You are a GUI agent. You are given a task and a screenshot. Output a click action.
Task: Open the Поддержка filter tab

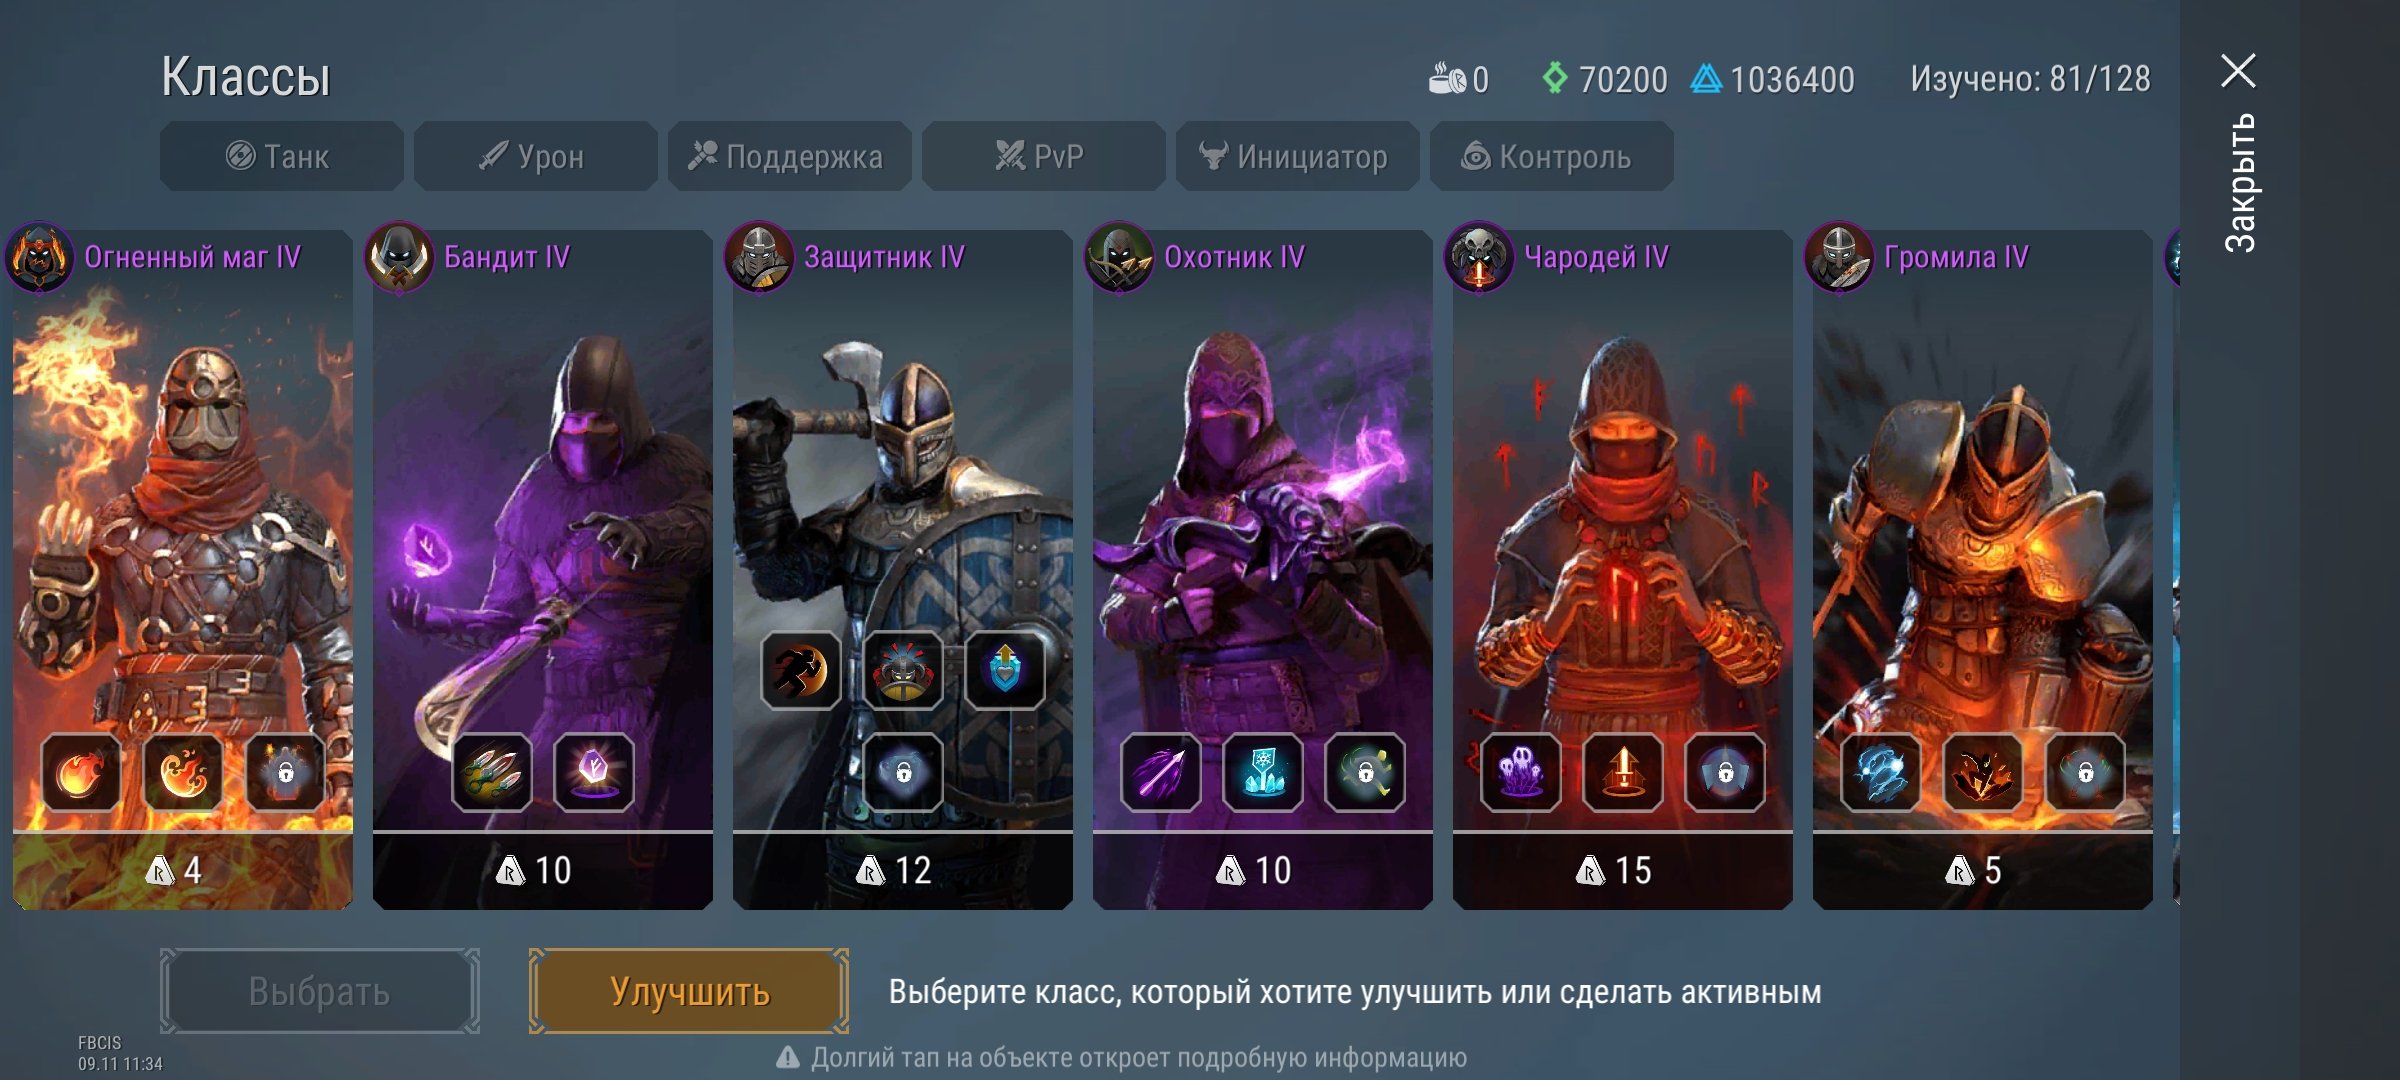pos(789,157)
